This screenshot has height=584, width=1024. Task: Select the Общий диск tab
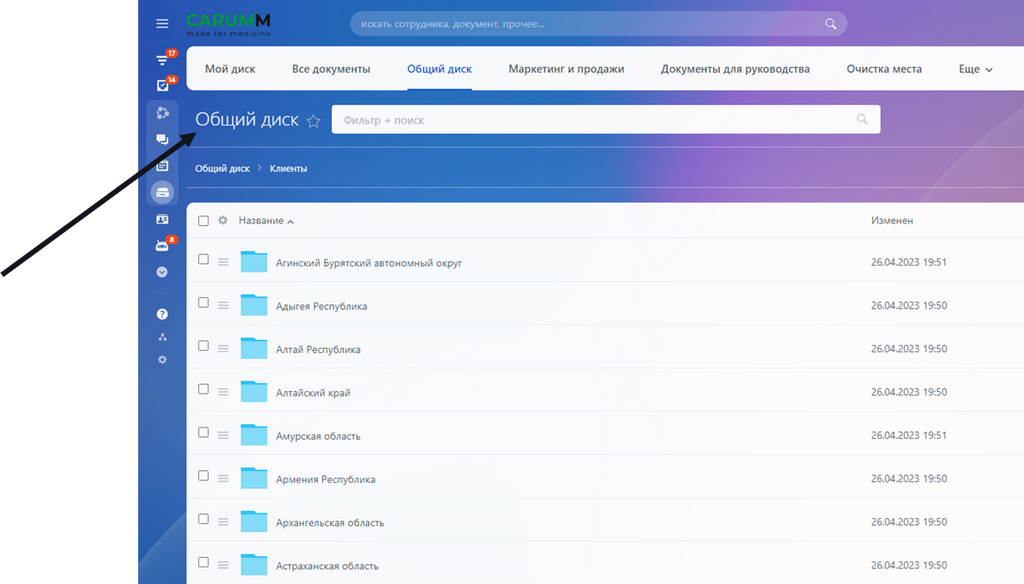(x=440, y=69)
